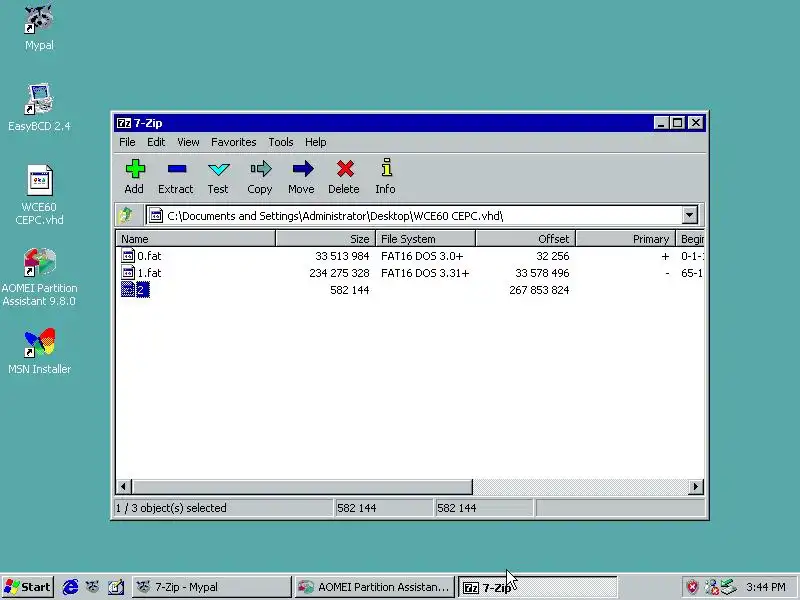Switch to AOMEI Partition Assistant taskbar button
Viewport: 800px width, 600px height.
(x=374, y=587)
